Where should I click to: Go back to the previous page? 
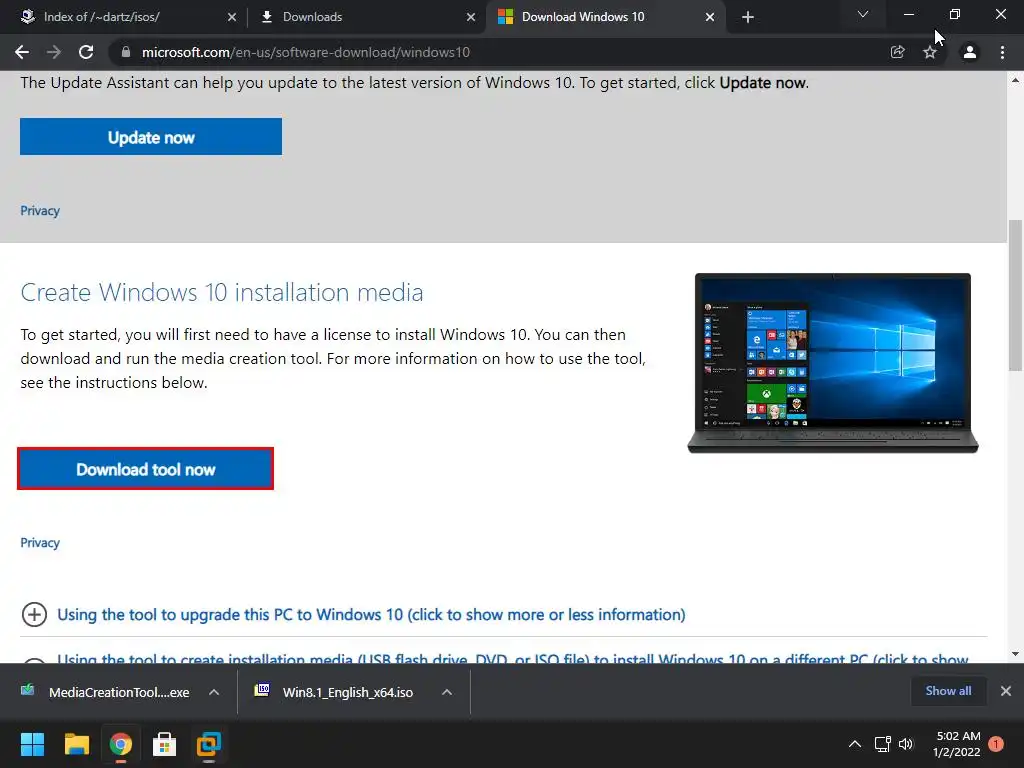click(22, 52)
